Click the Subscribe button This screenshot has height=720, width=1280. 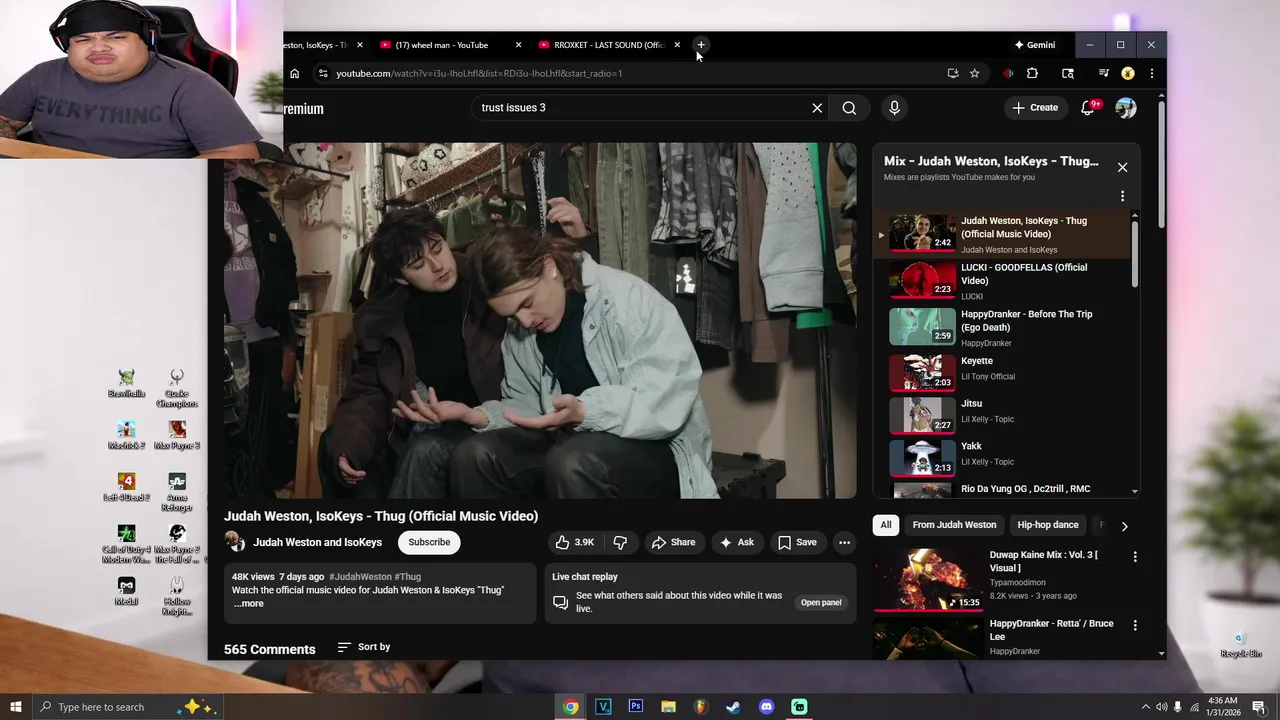click(429, 542)
